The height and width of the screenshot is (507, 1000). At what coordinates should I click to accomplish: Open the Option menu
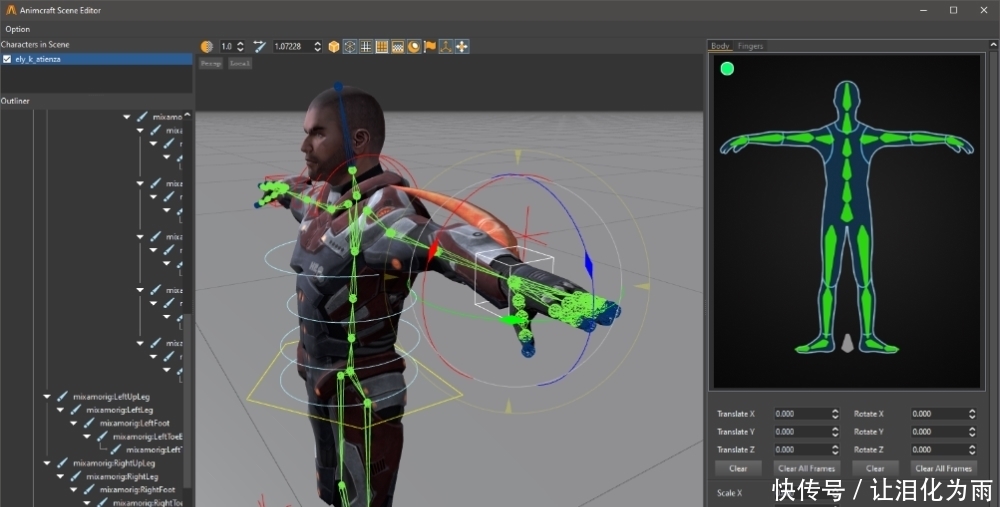pyautogui.click(x=17, y=29)
